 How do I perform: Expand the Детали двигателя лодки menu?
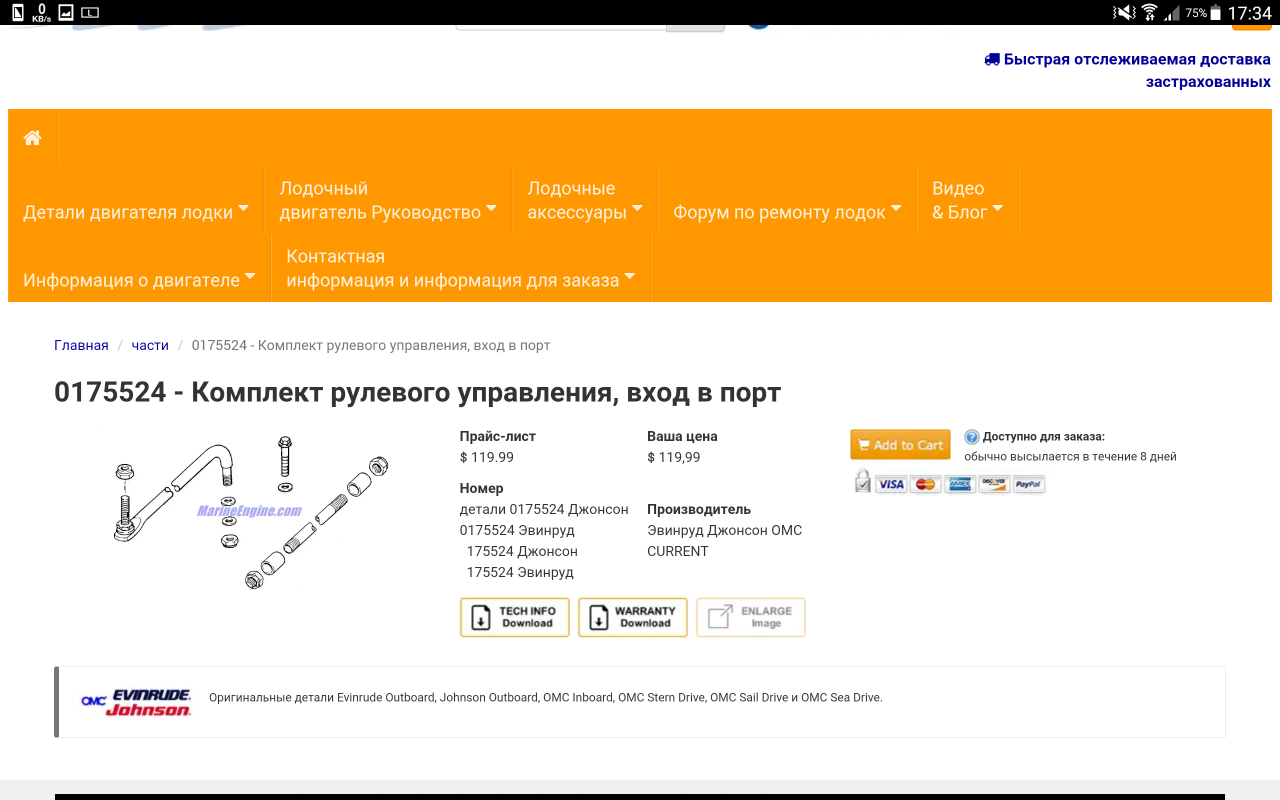click(136, 212)
